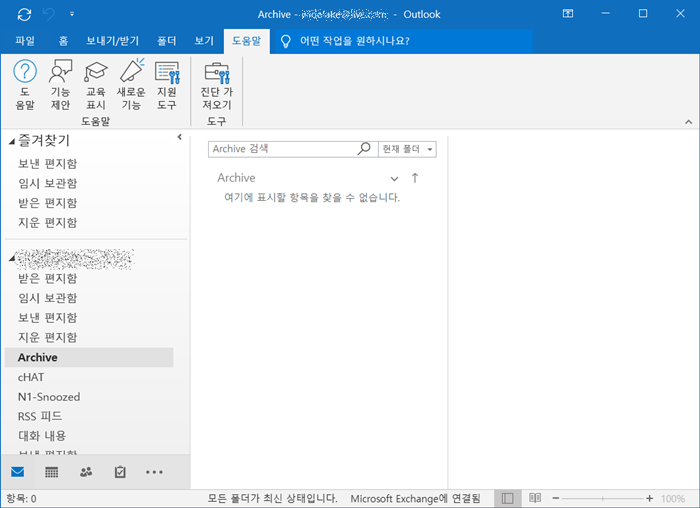
Task: Click the Send/Receive All Folders sync icon
Action: click(24, 15)
